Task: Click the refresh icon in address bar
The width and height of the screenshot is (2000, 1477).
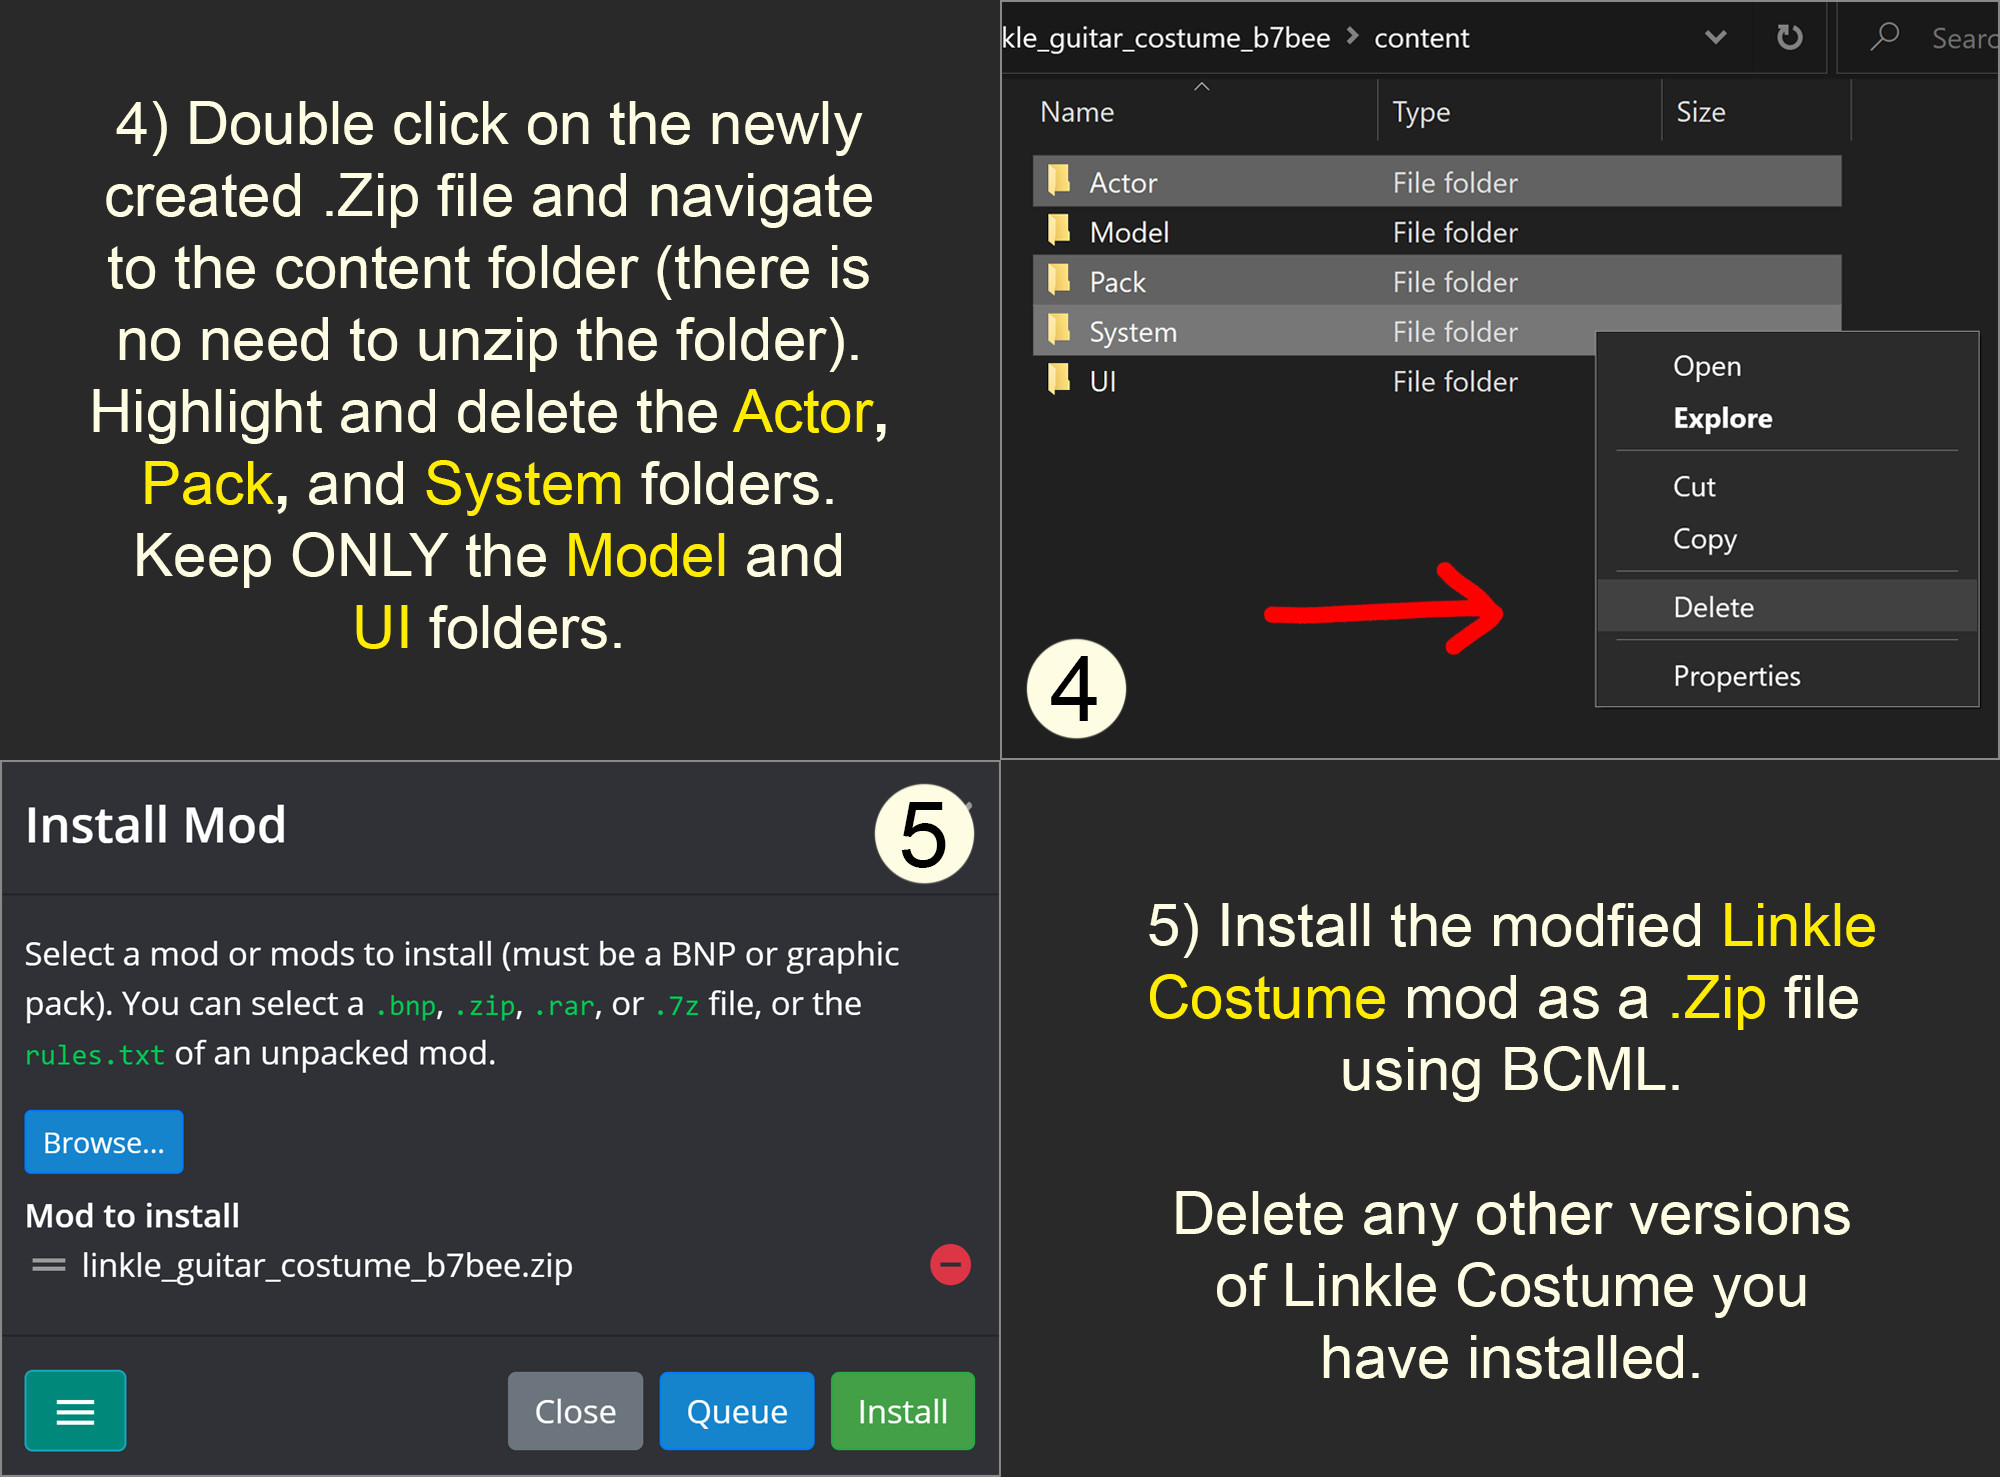Action: click(x=1789, y=38)
